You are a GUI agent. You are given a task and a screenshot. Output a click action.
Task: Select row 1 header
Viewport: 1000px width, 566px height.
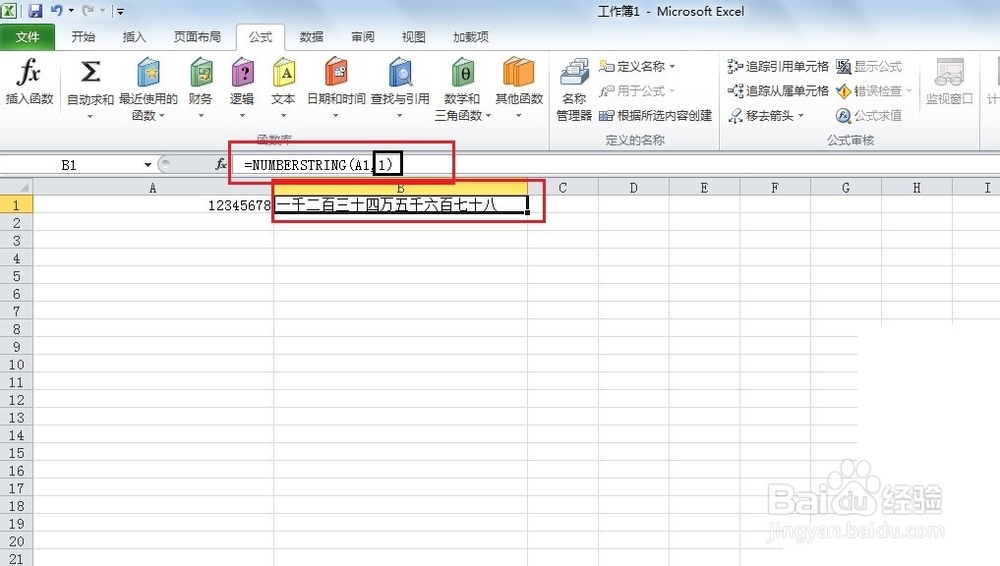(17, 205)
